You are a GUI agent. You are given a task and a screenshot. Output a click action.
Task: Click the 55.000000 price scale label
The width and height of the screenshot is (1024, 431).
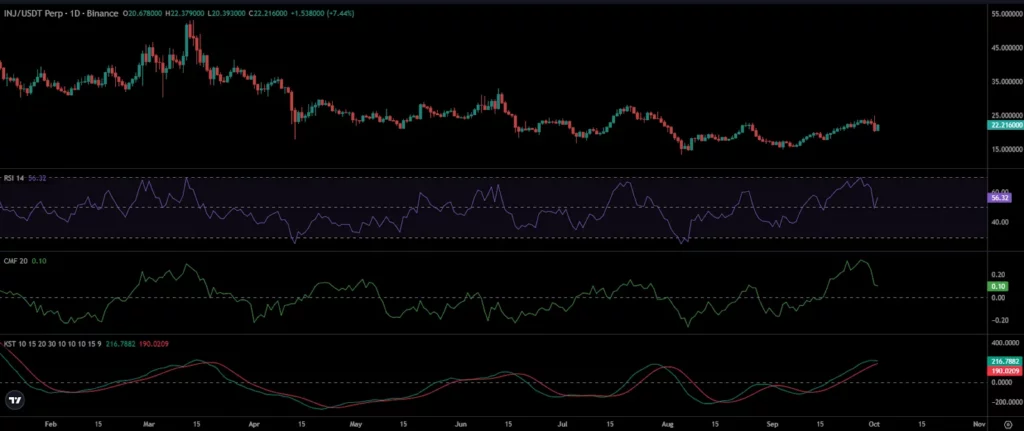pos(1006,14)
